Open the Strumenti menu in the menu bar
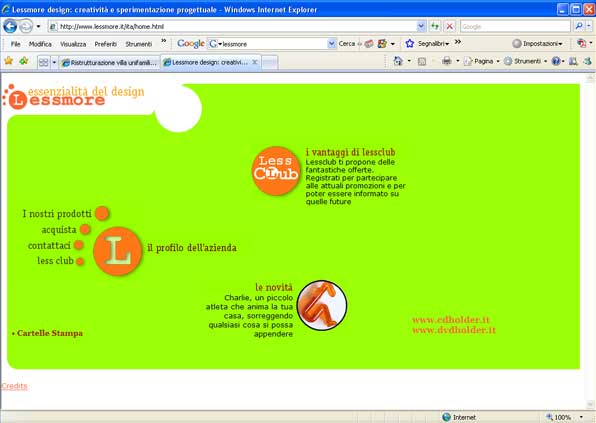596x423 pixels. tap(139, 44)
